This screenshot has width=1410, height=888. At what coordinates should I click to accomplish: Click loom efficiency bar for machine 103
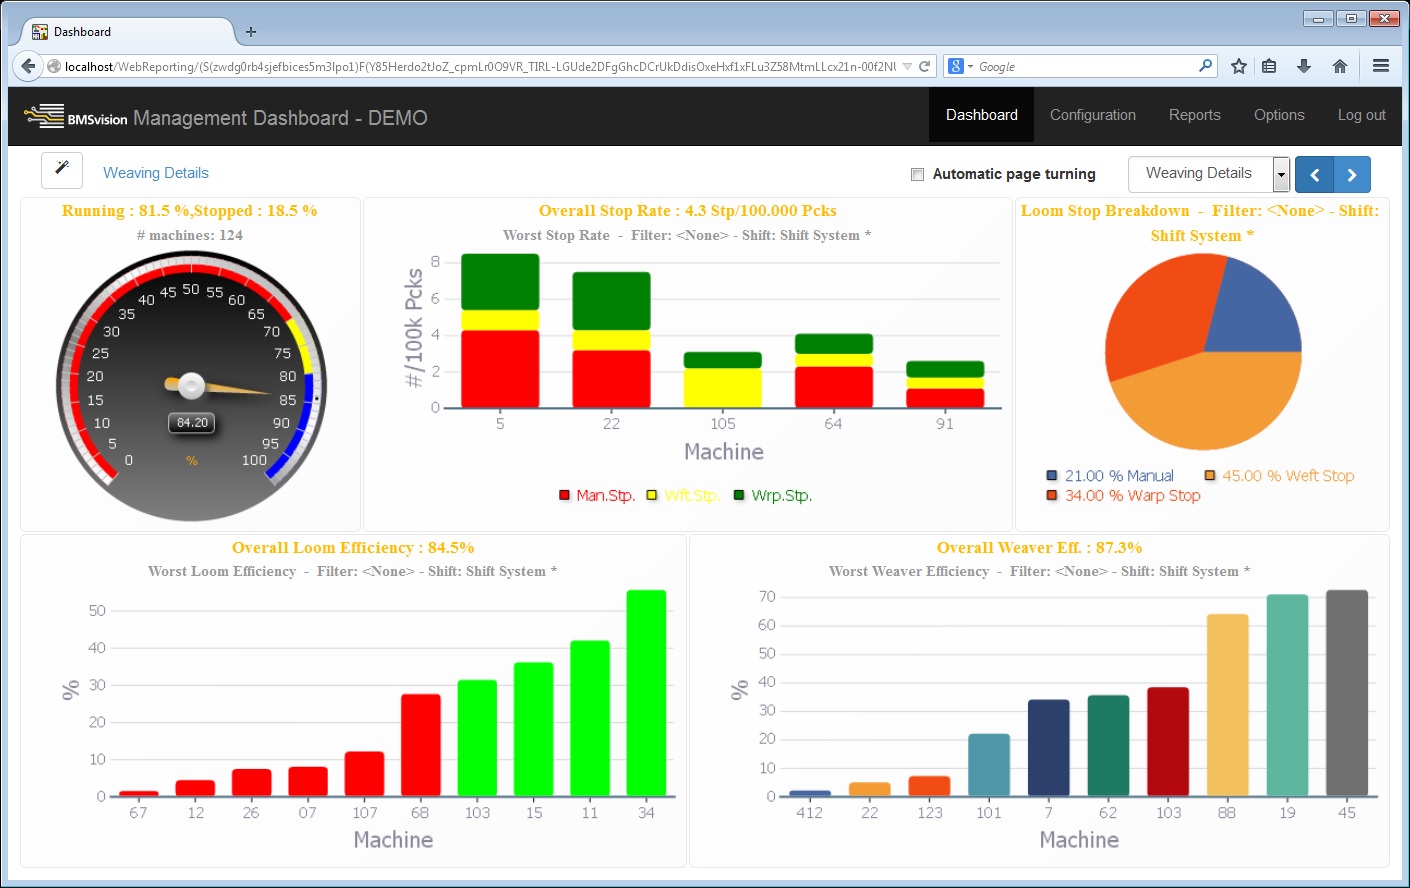477,738
